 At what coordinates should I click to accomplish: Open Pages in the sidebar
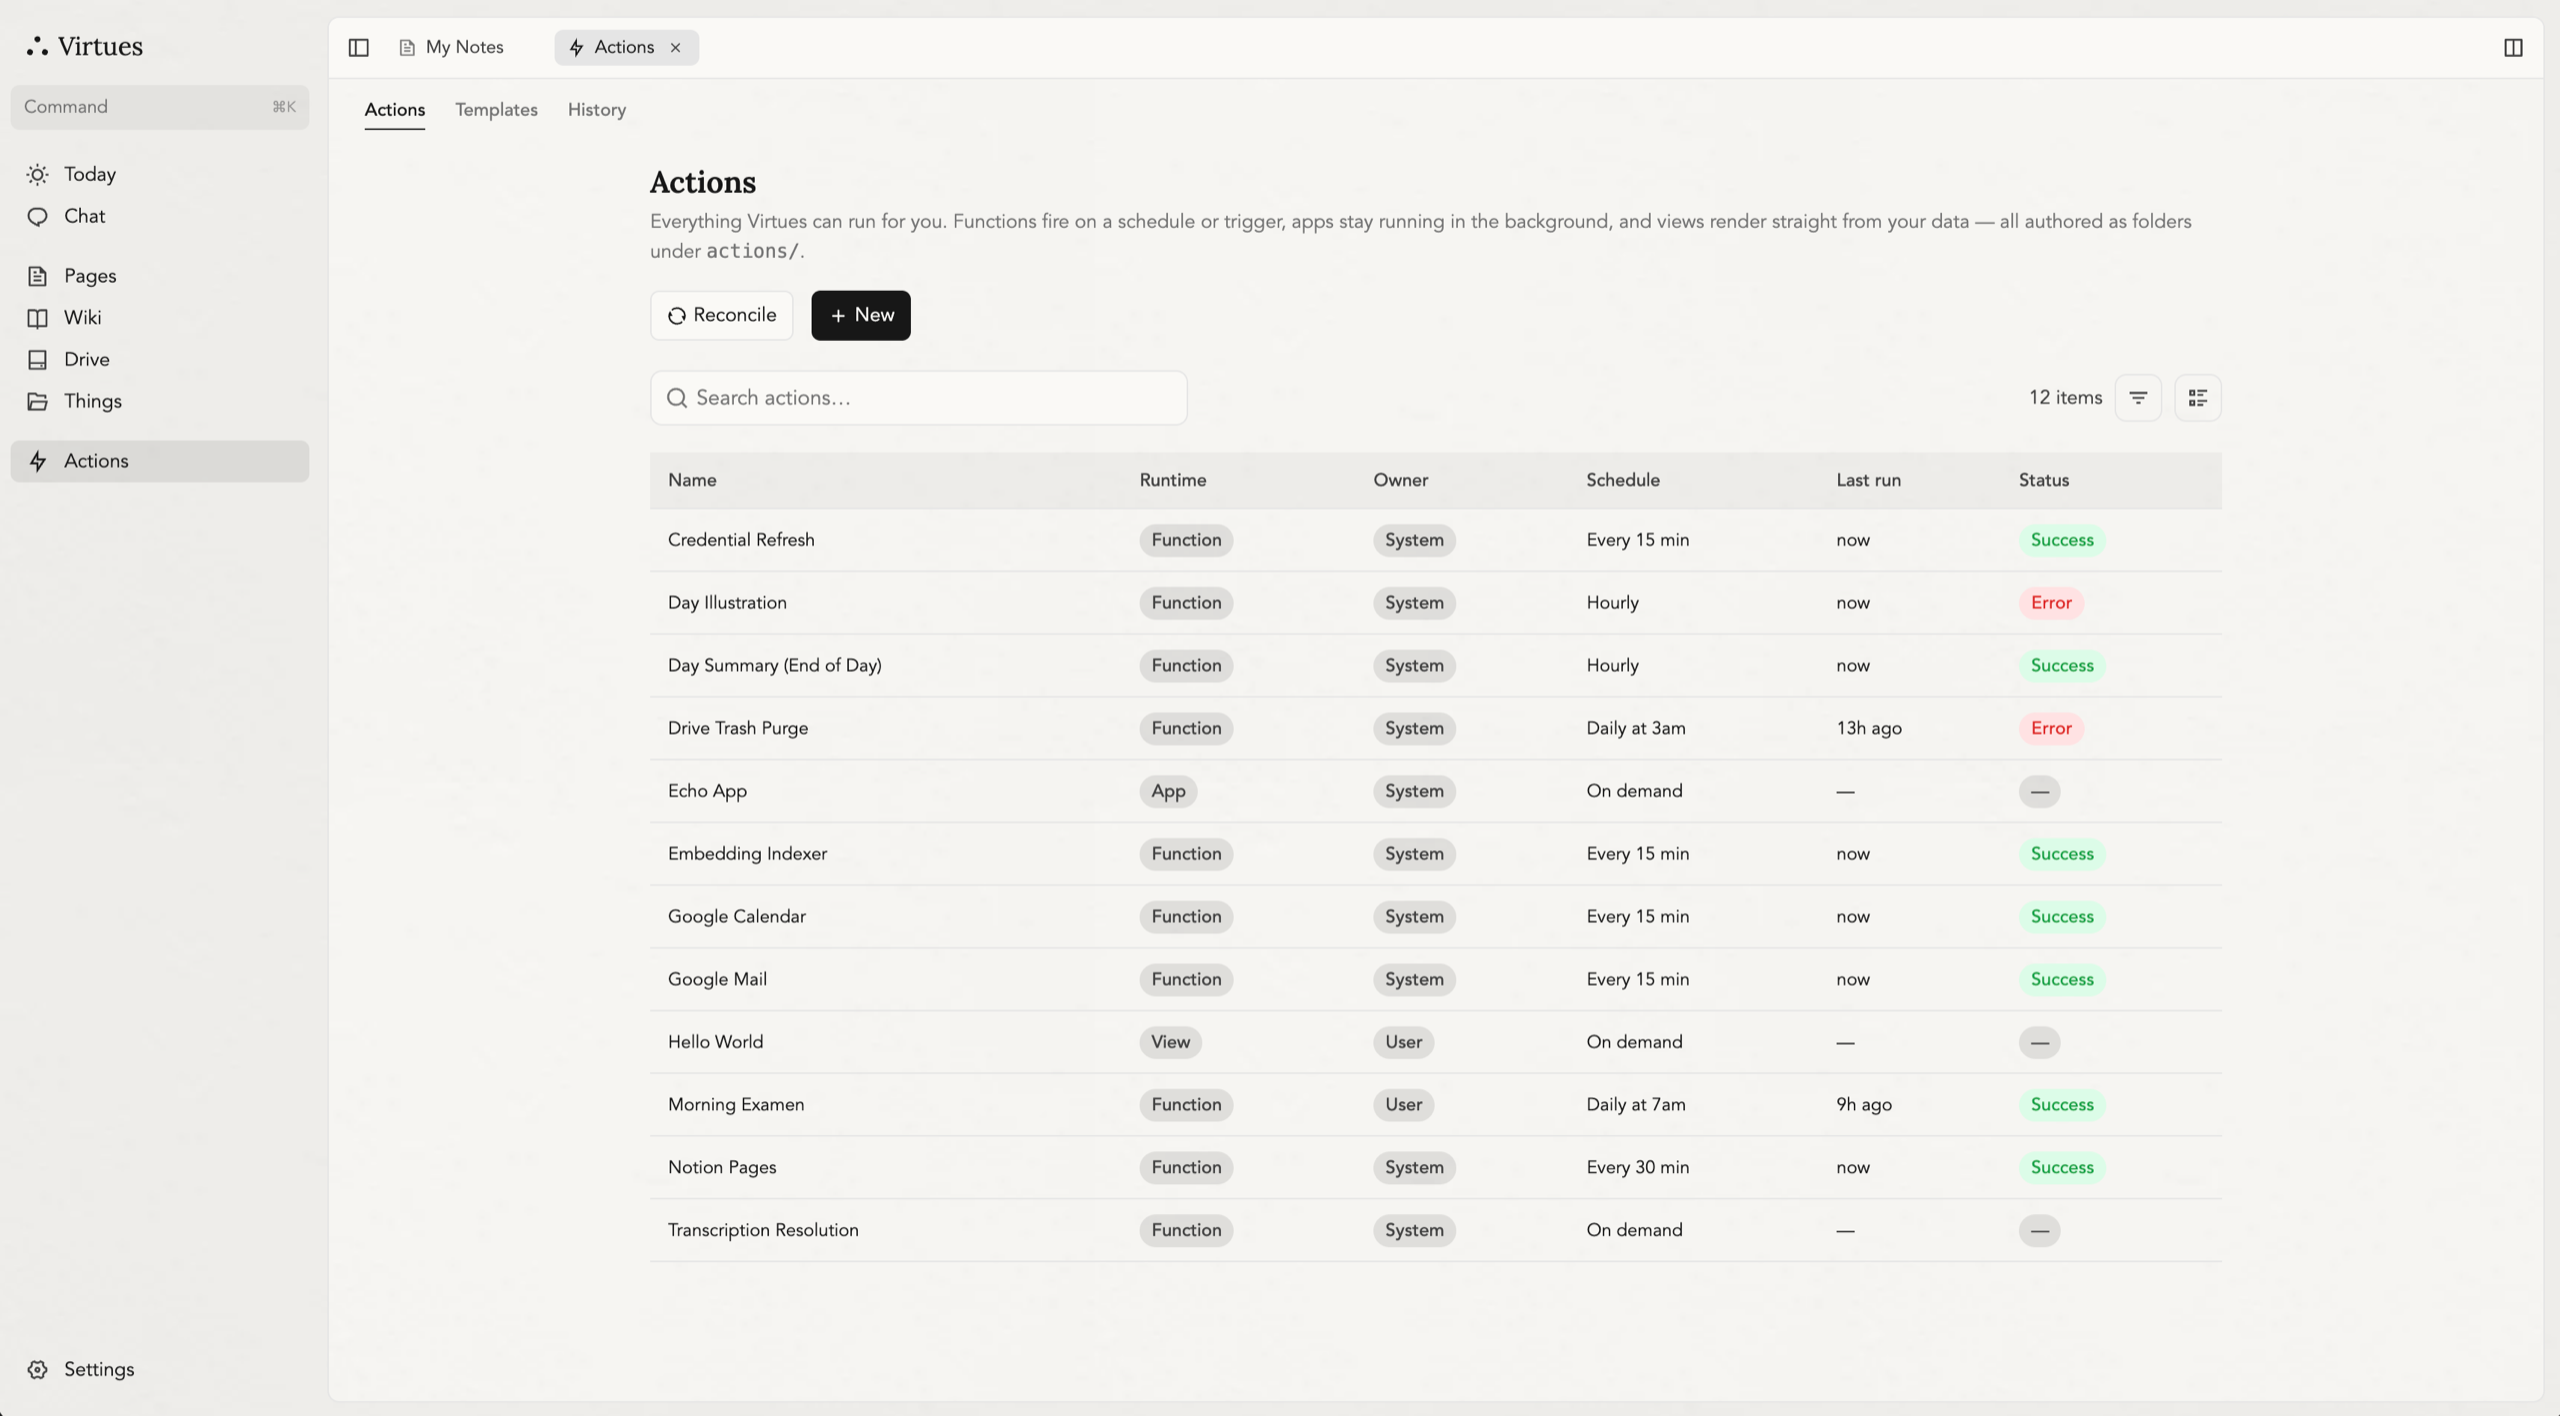(160, 276)
